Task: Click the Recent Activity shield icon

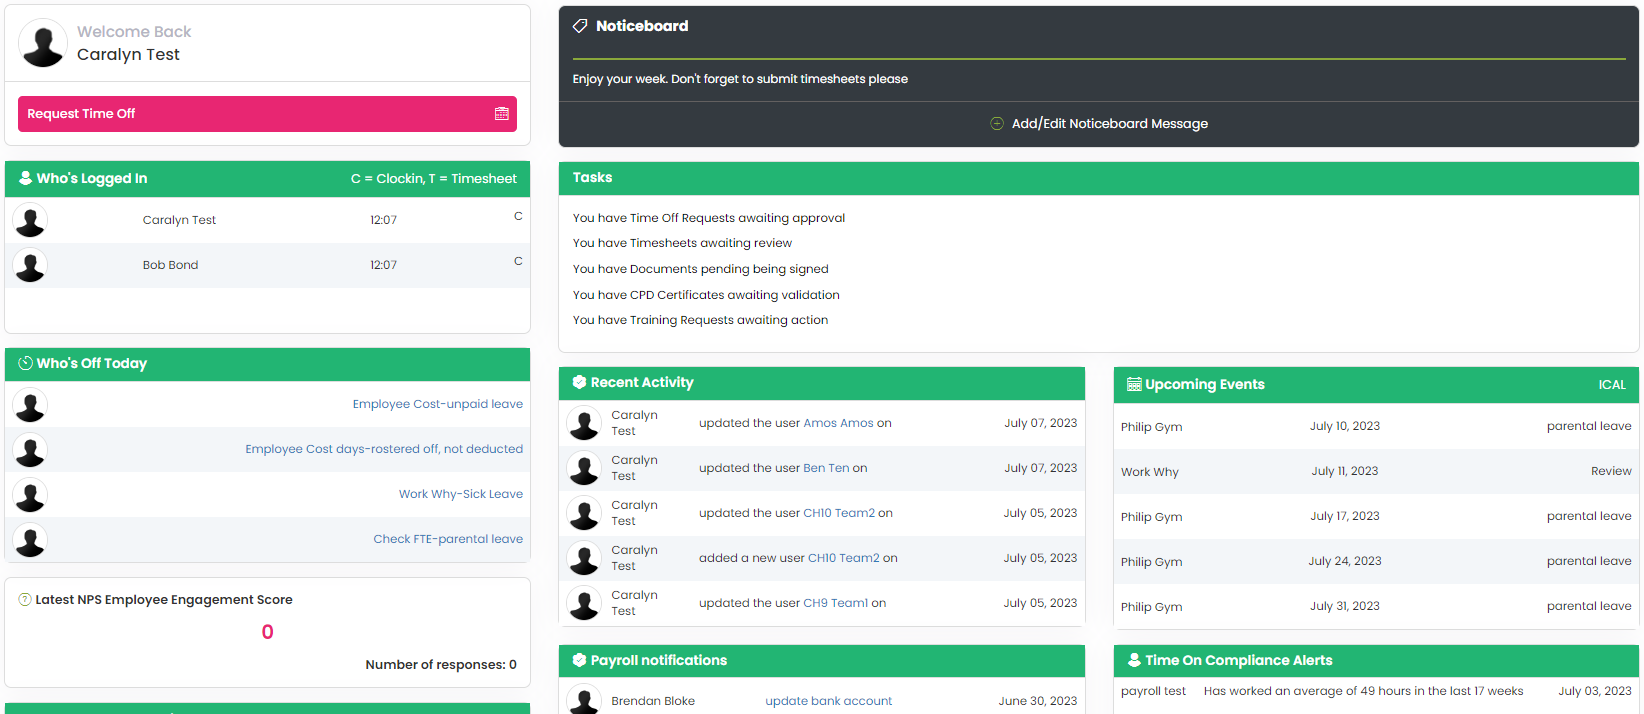Action: (x=579, y=383)
